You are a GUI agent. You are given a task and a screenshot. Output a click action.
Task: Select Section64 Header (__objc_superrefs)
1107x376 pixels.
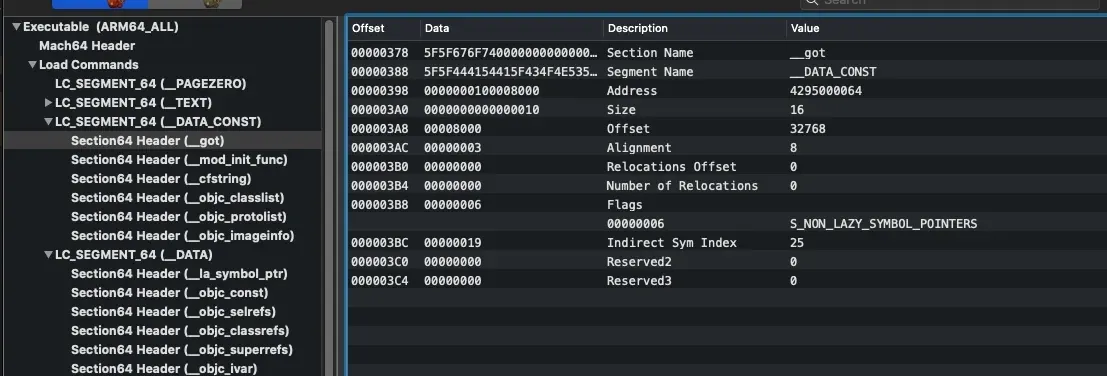[x=181, y=351]
